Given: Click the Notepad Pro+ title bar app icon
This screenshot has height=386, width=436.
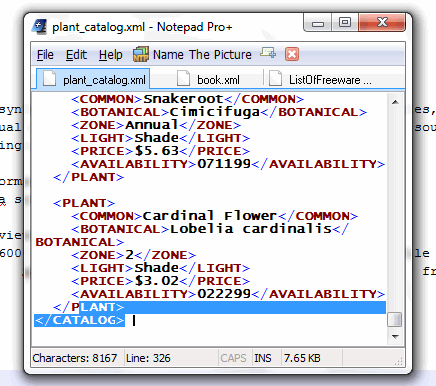Looking at the screenshot, I should (40, 27).
